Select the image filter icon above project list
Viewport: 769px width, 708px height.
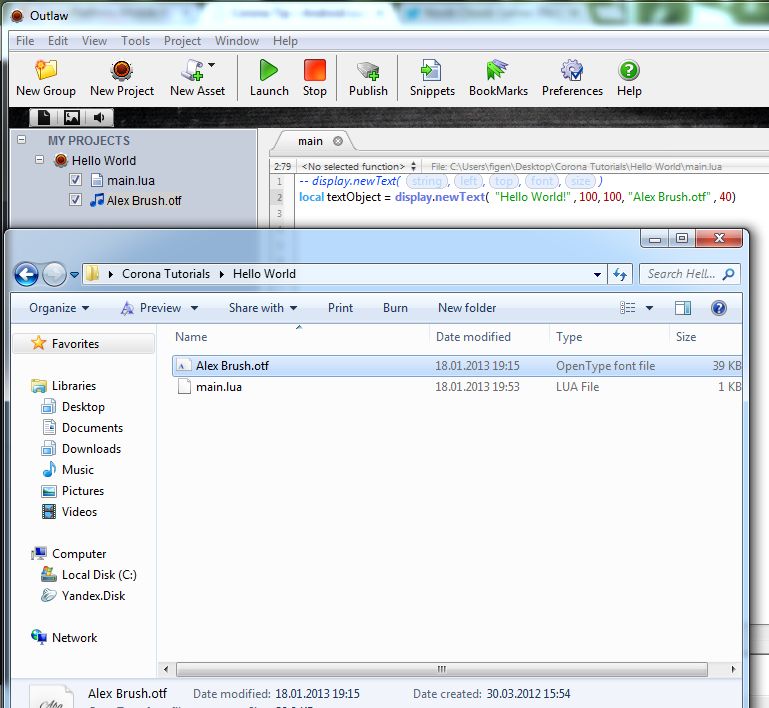click(x=72, y=117)
